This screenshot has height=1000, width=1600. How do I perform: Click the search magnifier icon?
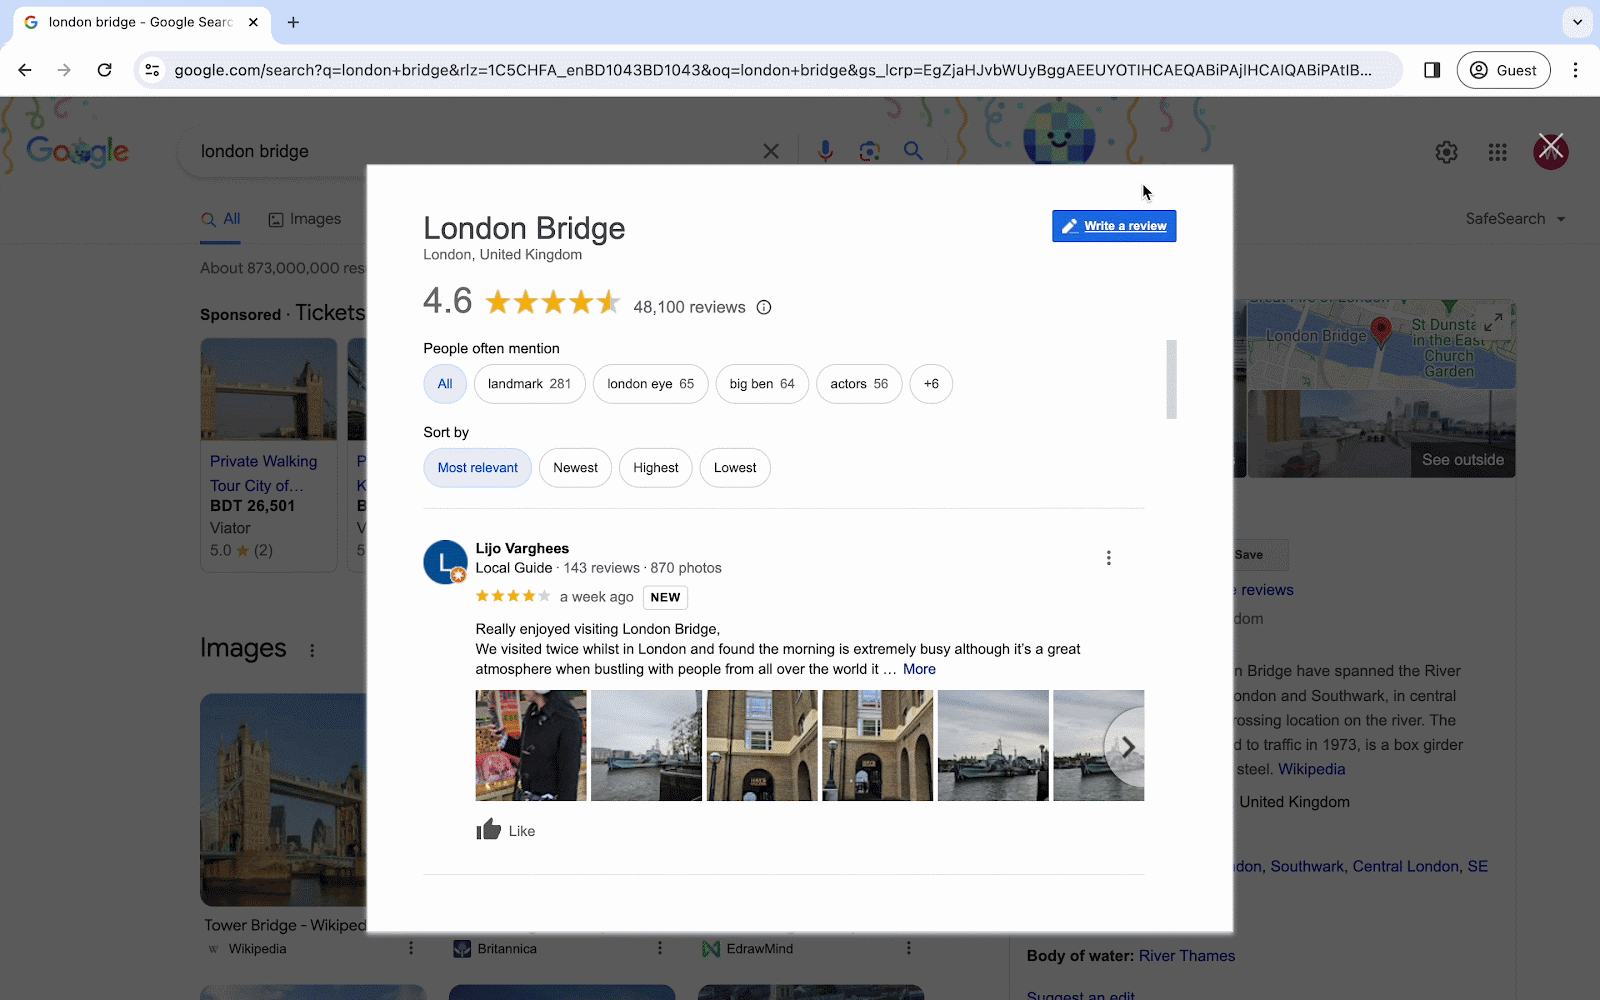coord(912,151)
